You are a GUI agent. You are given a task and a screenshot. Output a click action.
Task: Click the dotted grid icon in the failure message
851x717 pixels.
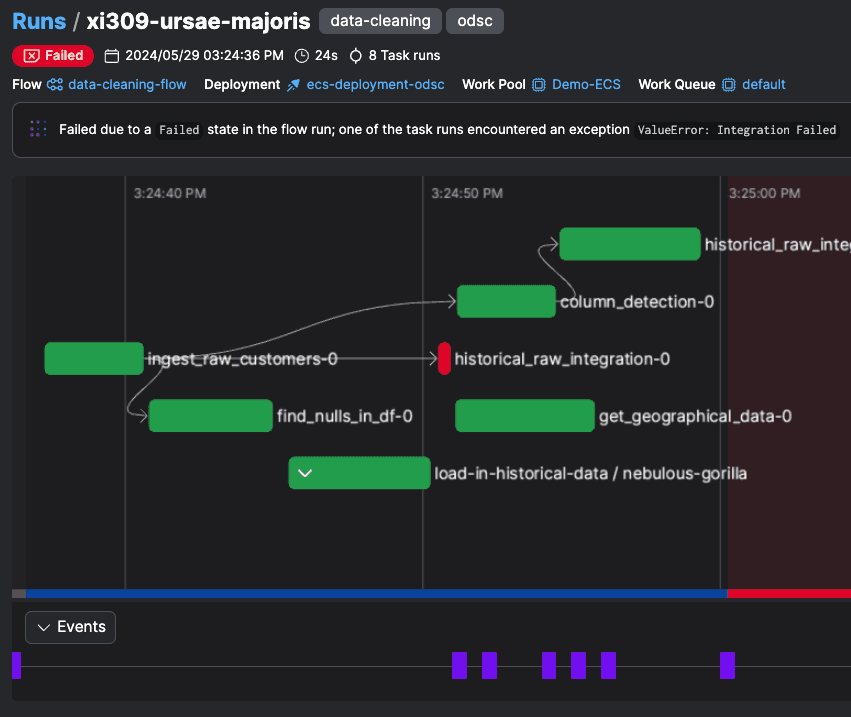(38, 129)
